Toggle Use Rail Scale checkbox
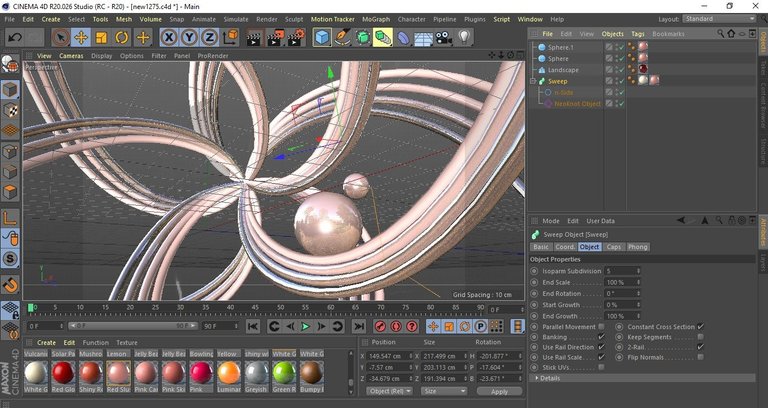 click(601, 357)
